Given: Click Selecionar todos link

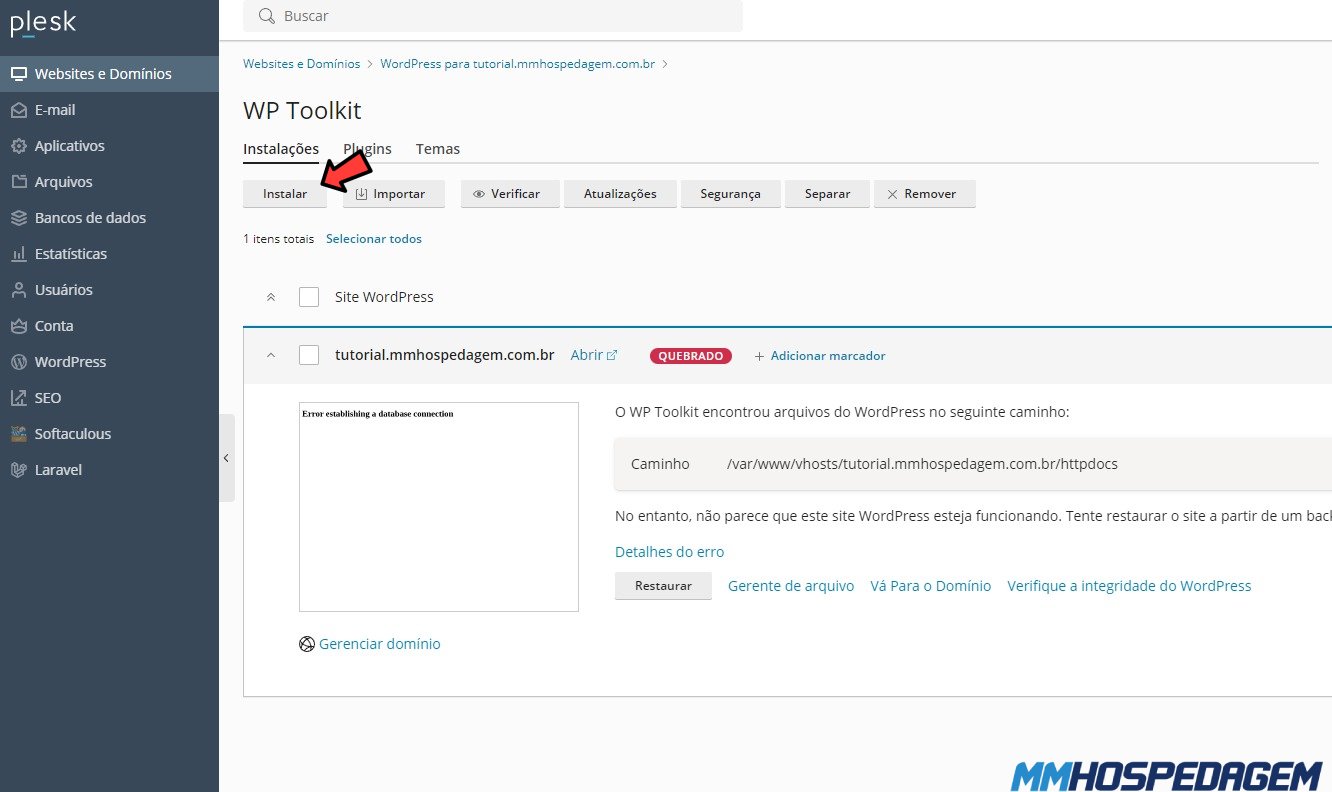Looking at the screenshot, I should 374,239.
